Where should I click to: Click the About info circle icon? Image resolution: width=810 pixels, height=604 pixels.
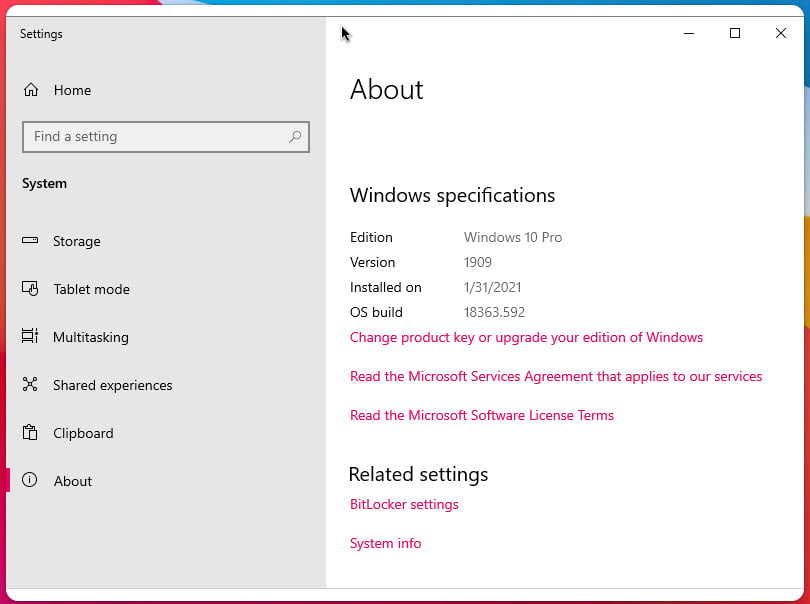[29, 480]
